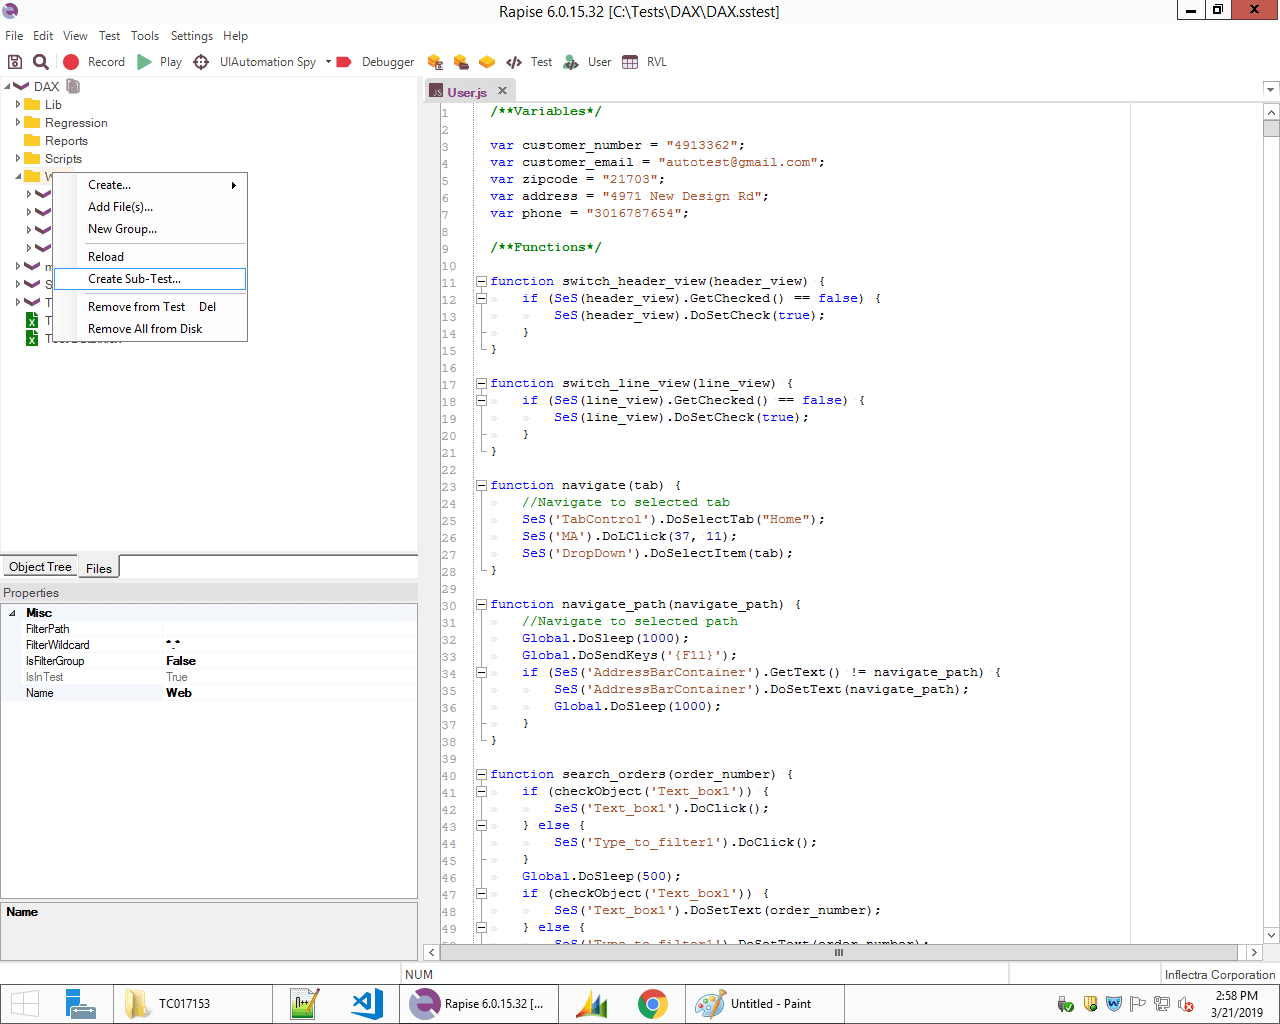Launch the Debugger from the toolbar

coord(375,62)
